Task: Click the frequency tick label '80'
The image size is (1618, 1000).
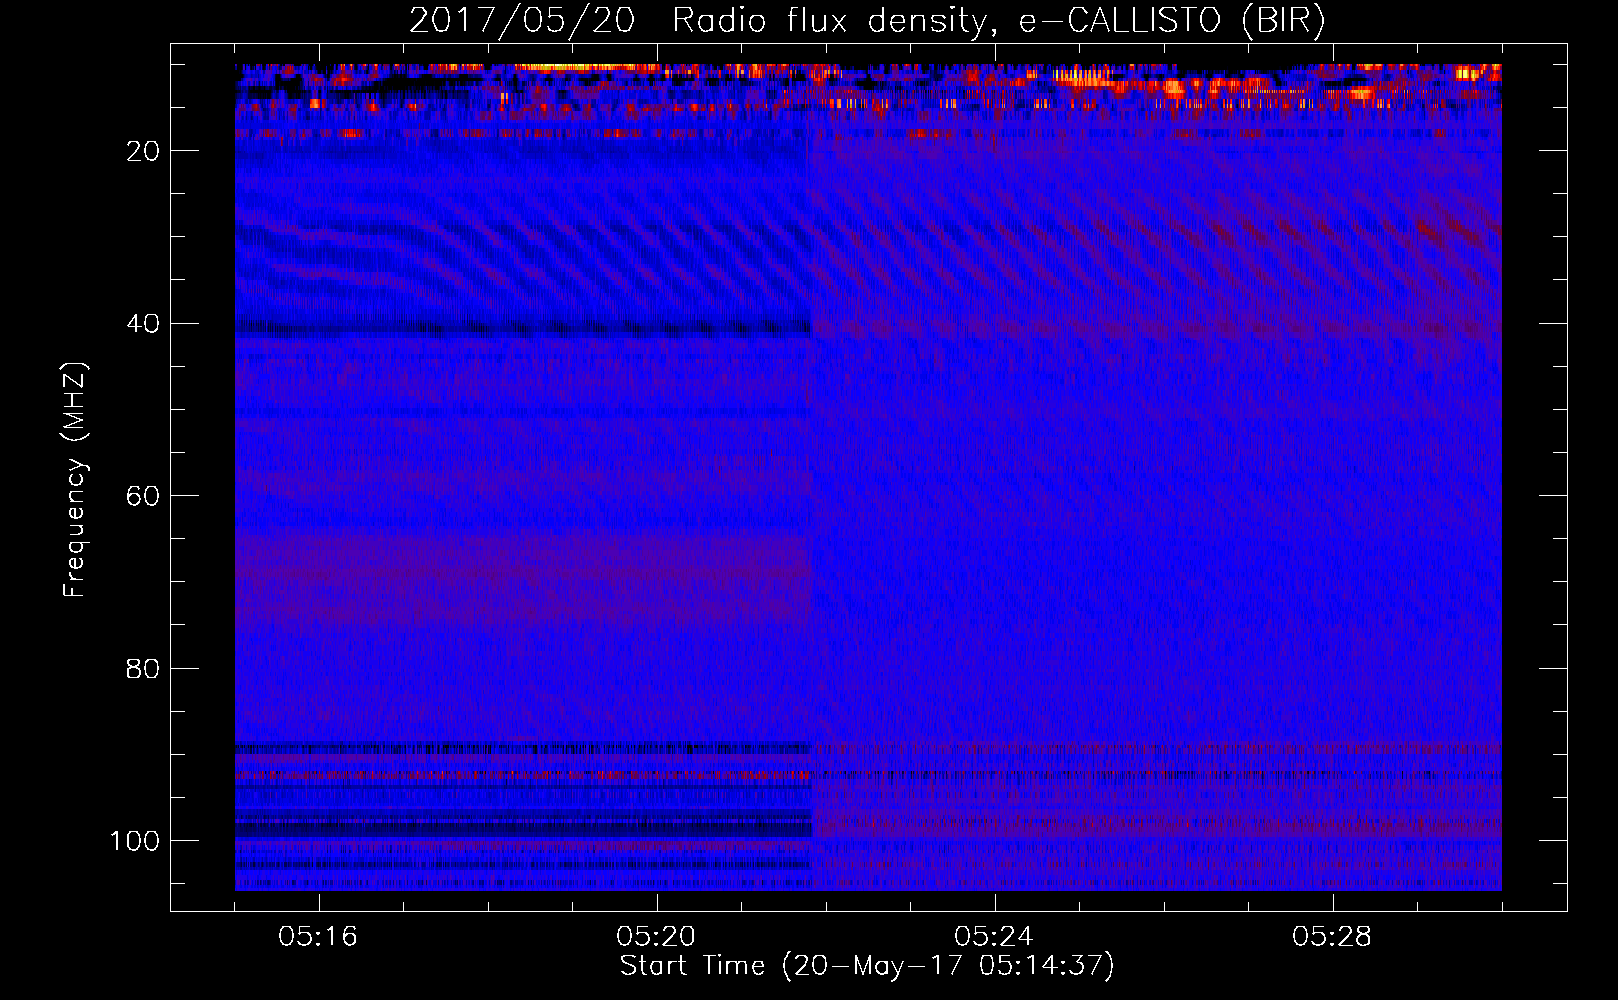Action: pyautogui.click(x=143, y=668)
